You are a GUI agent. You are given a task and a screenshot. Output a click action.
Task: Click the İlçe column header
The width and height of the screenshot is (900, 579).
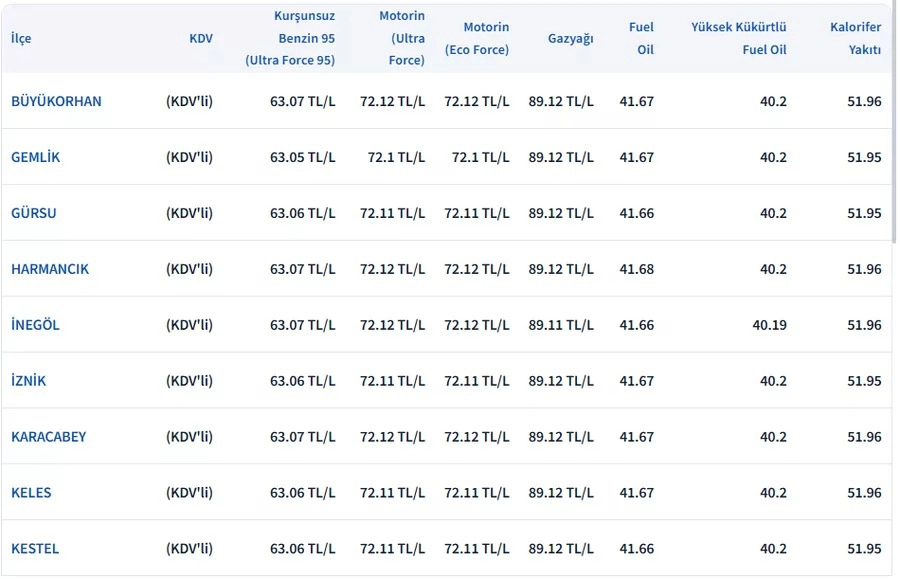[21, 38]
